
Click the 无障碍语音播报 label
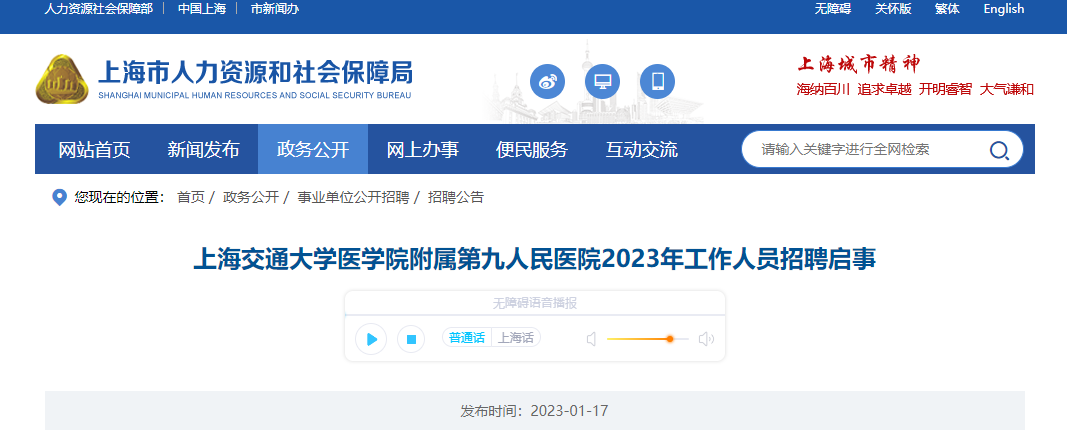[535, 304]
